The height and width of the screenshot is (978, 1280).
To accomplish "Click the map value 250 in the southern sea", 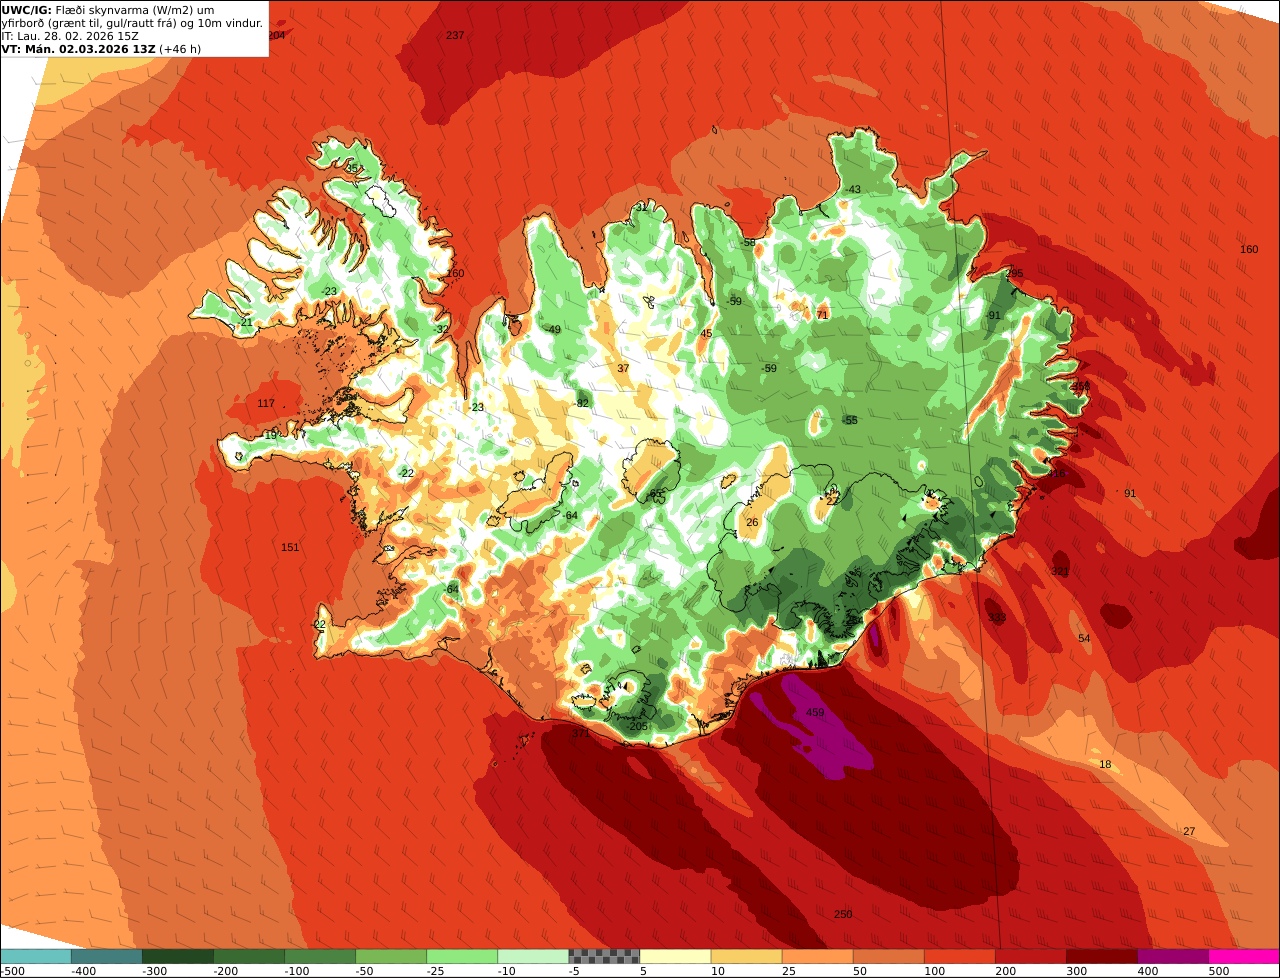I will click(x=843, y=915).
